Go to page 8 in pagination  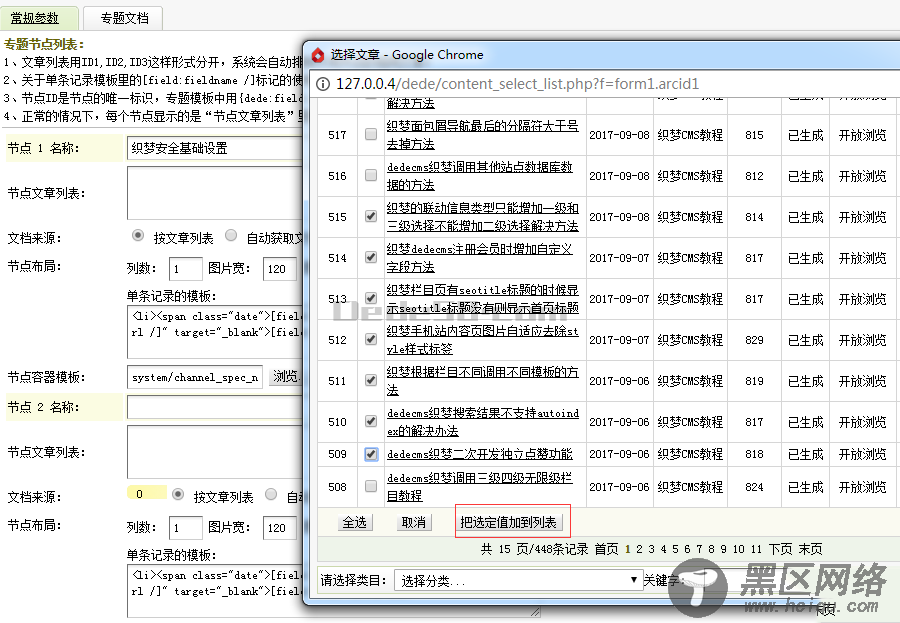[x=711, y=549]
